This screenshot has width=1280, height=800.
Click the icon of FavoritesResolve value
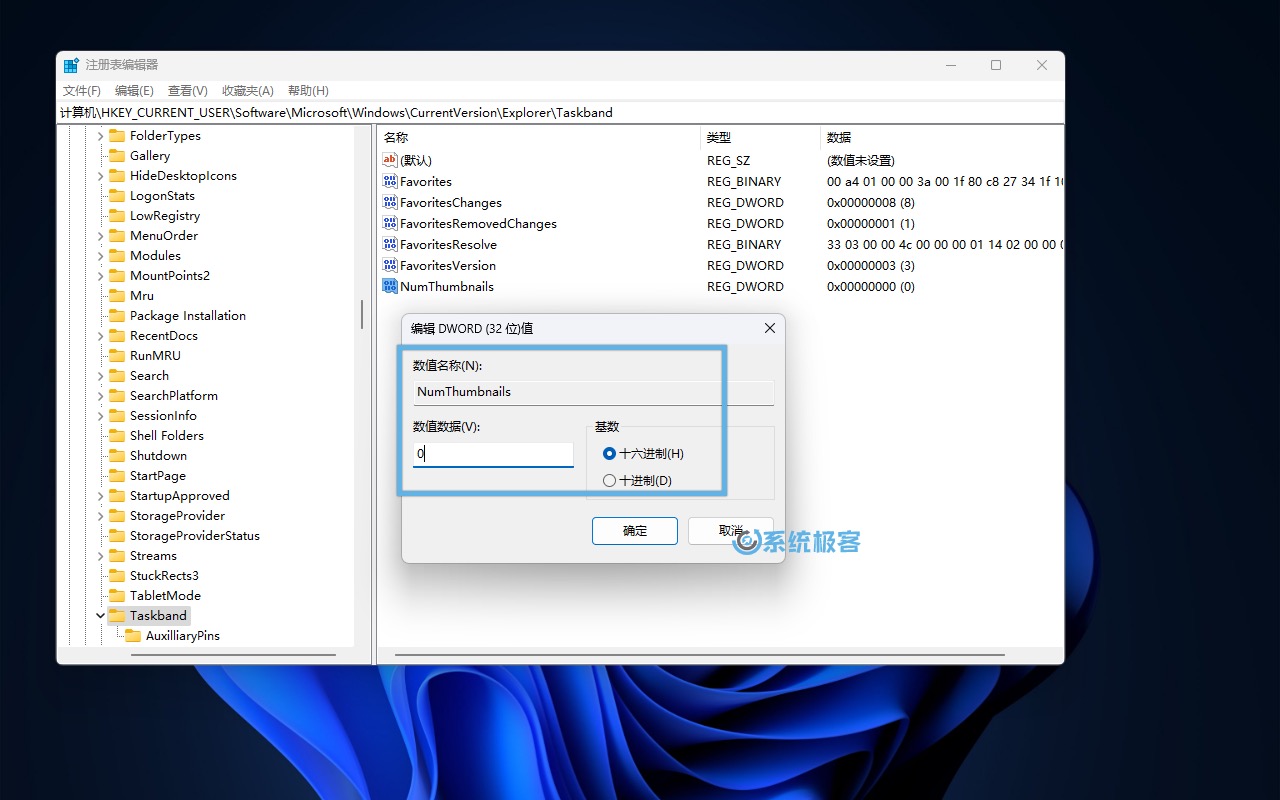(x=390, y=244)
